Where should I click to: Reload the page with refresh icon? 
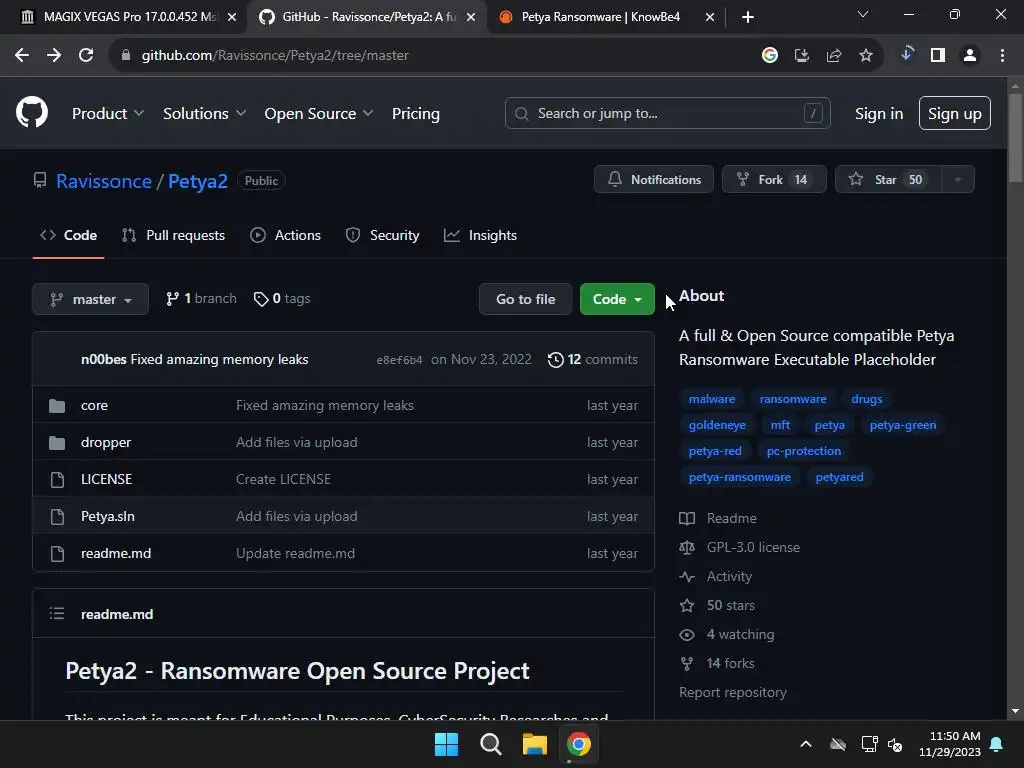pos(86,56)
